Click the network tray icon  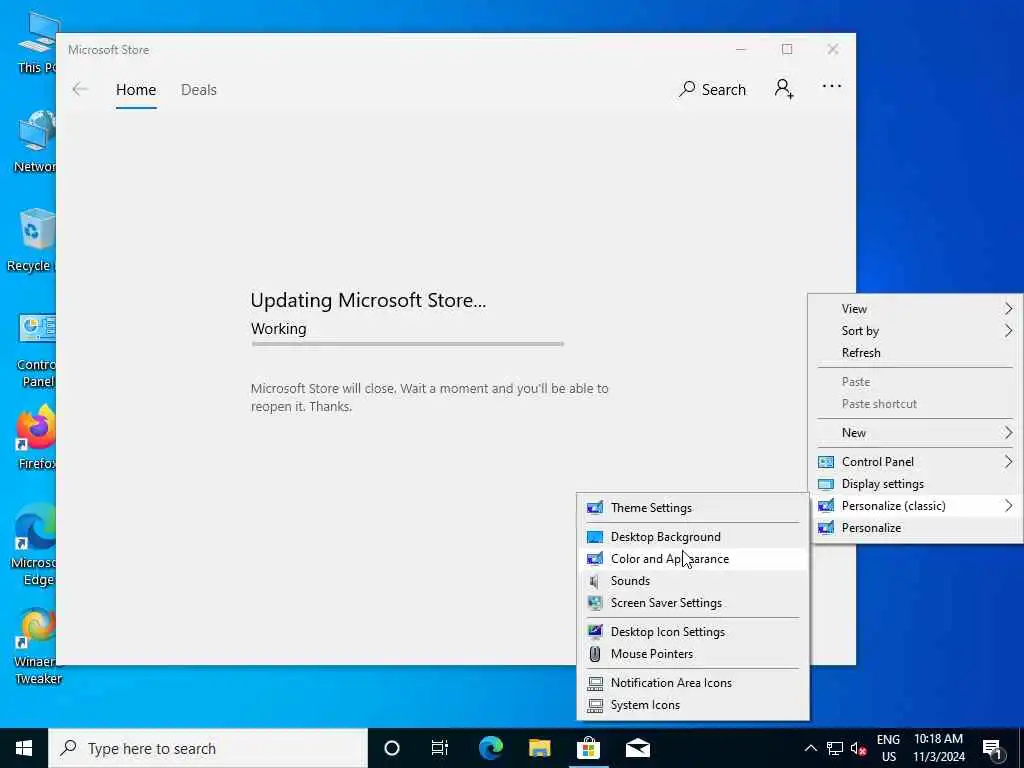pos(835,748)
